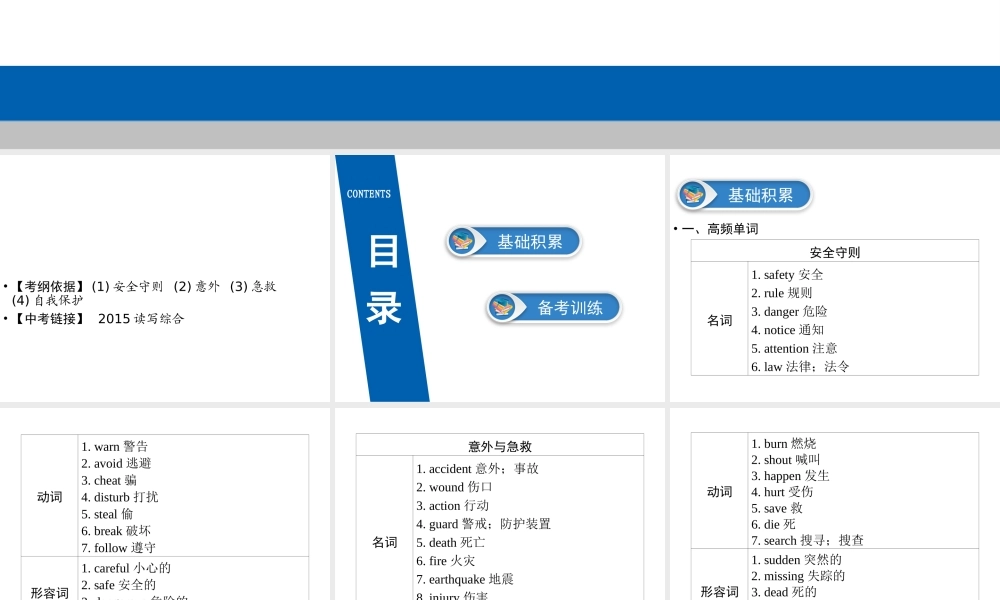This screenshot has height=600, width=1000.
Task: Click the entry '1. sudden 突然的'
Action: [x=796, y=560]
